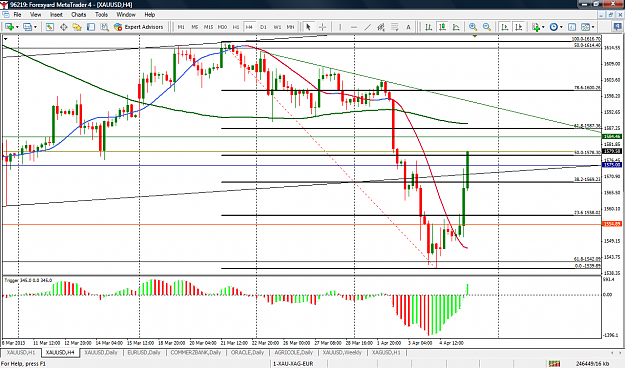This screenshot has height=368, width=625.
Task: Switch to line chart display
Action: pos(456,27)
